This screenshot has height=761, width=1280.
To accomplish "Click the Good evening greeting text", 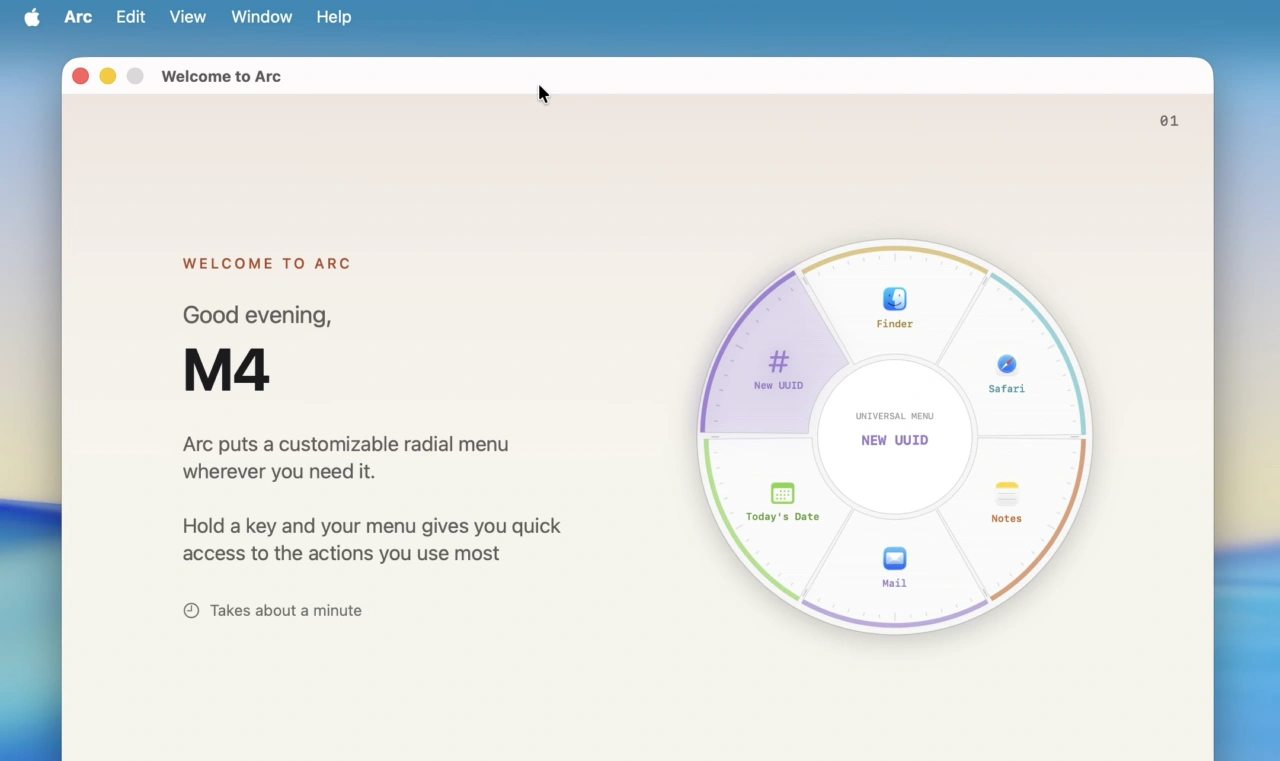I will tap(257, 315).
